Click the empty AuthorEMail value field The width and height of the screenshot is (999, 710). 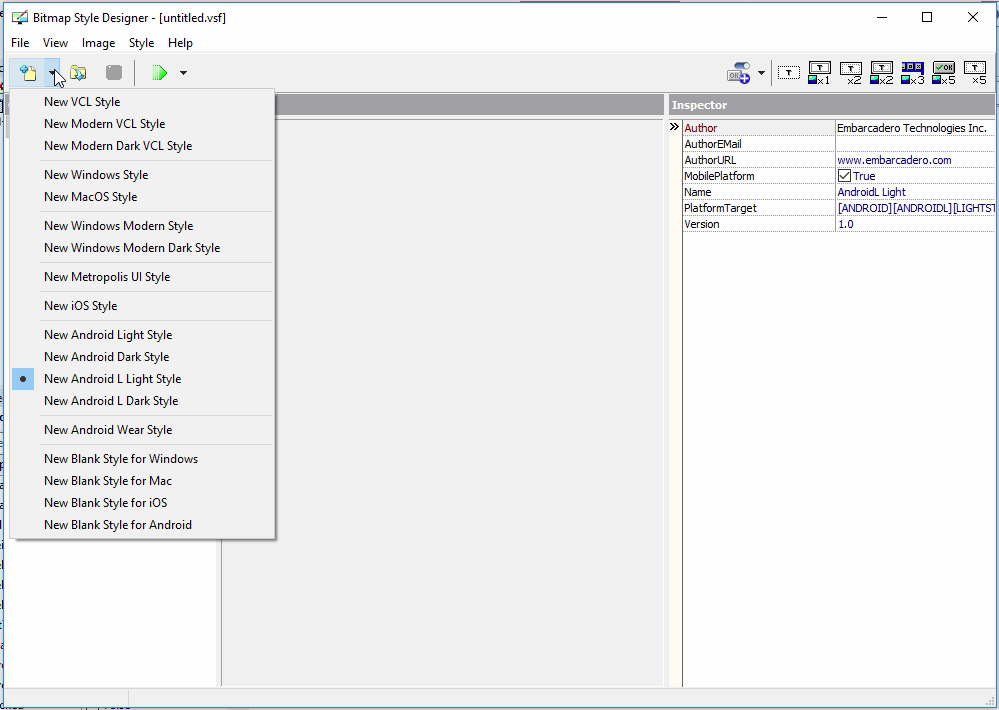click(915, 144)
